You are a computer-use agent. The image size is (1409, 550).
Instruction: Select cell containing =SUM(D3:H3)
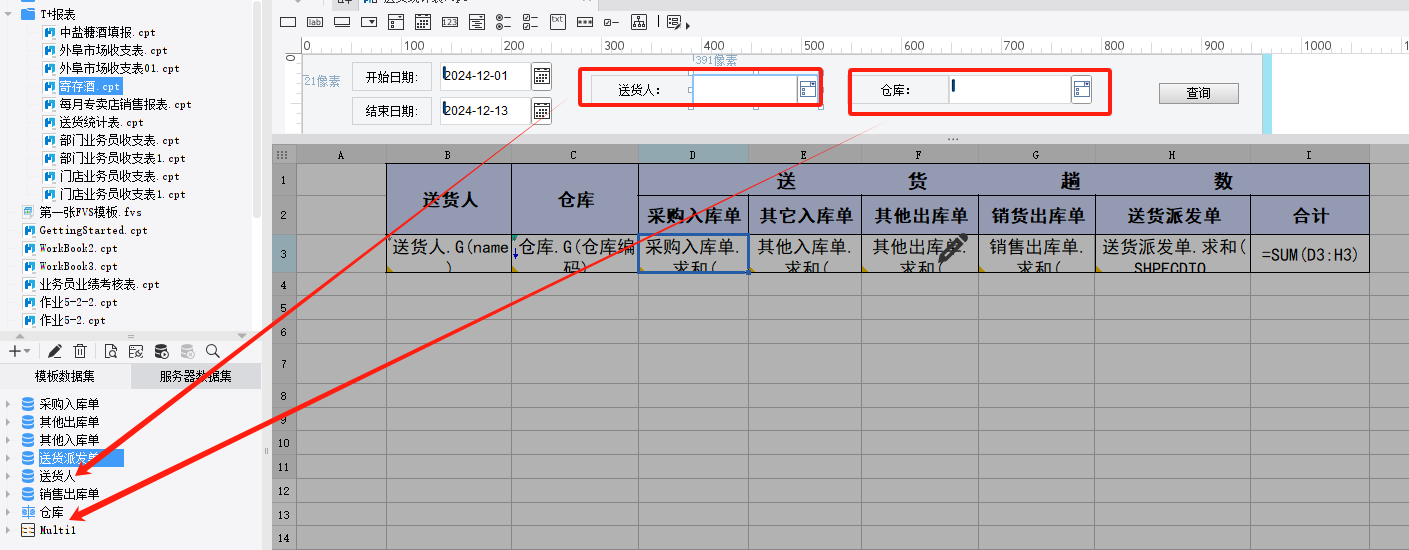[x=1310, y=254]
